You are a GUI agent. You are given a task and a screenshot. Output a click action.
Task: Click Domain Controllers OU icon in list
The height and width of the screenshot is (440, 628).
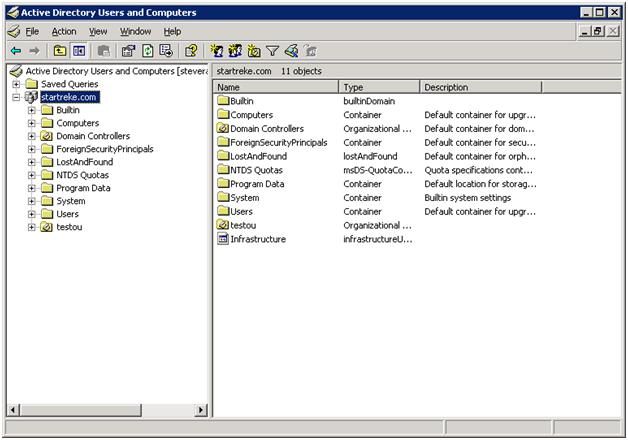pos(223,129)
